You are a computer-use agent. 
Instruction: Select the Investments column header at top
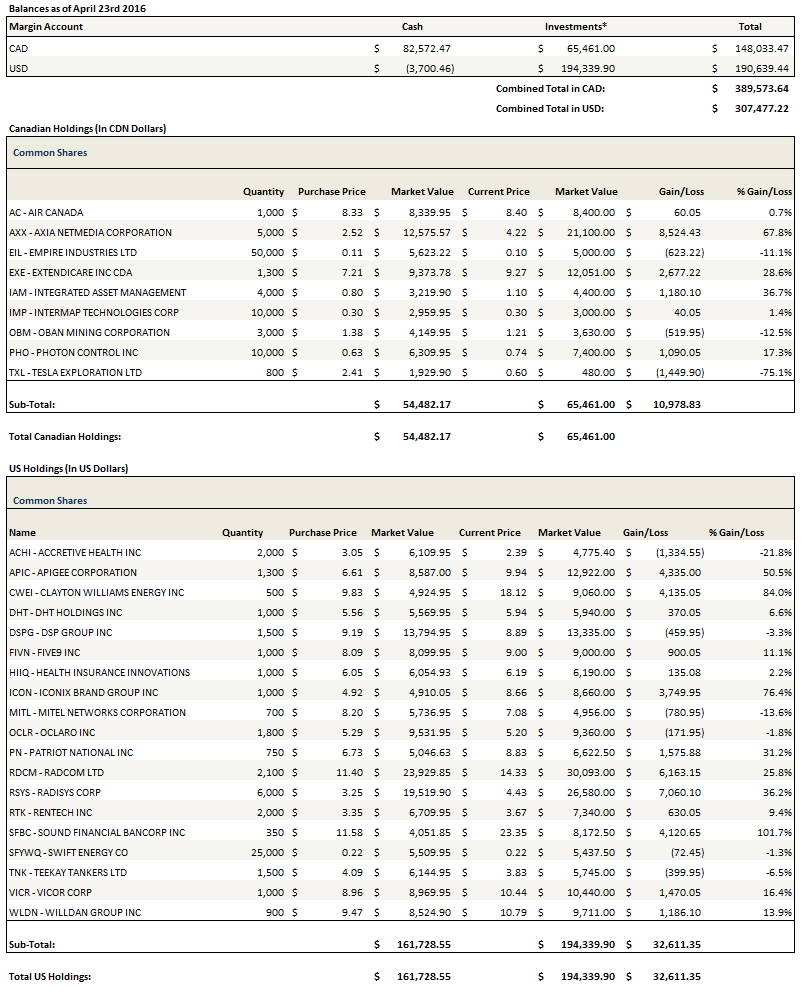coord(575,27)
